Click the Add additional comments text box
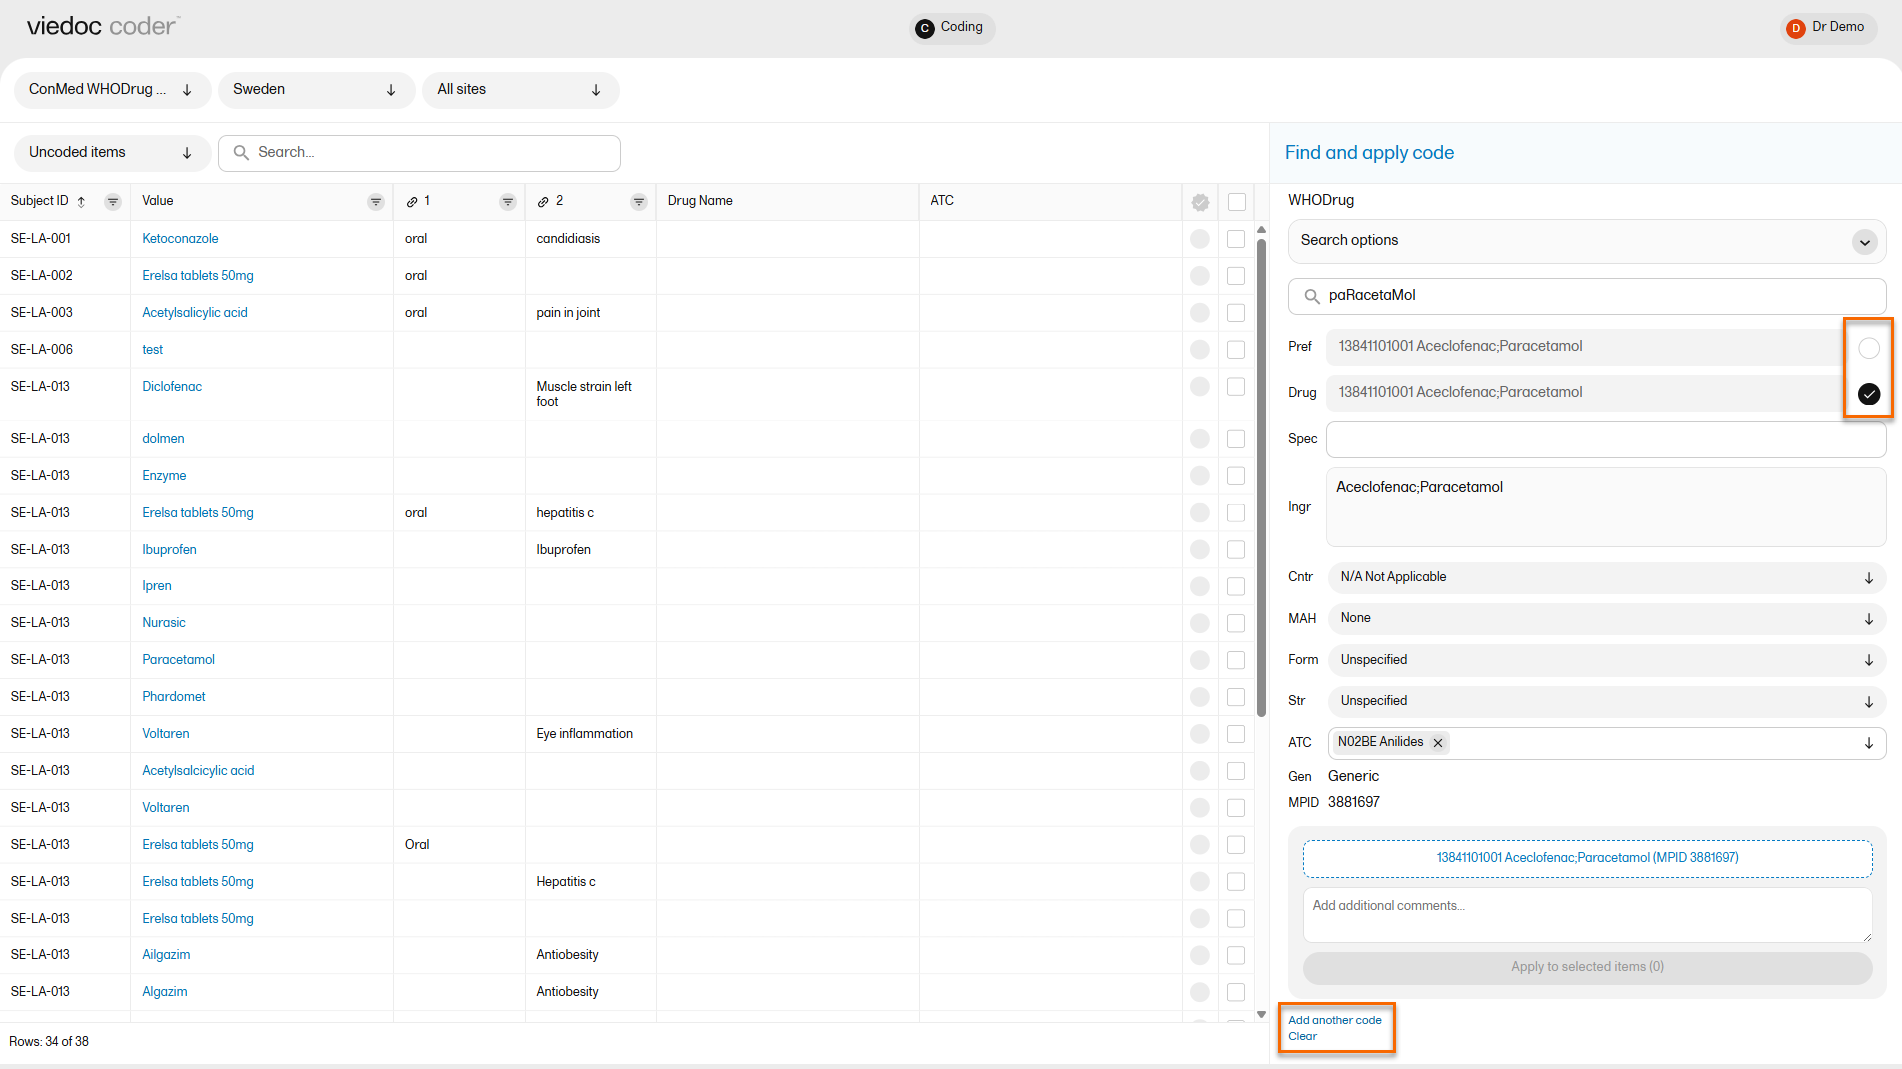 1586,914
